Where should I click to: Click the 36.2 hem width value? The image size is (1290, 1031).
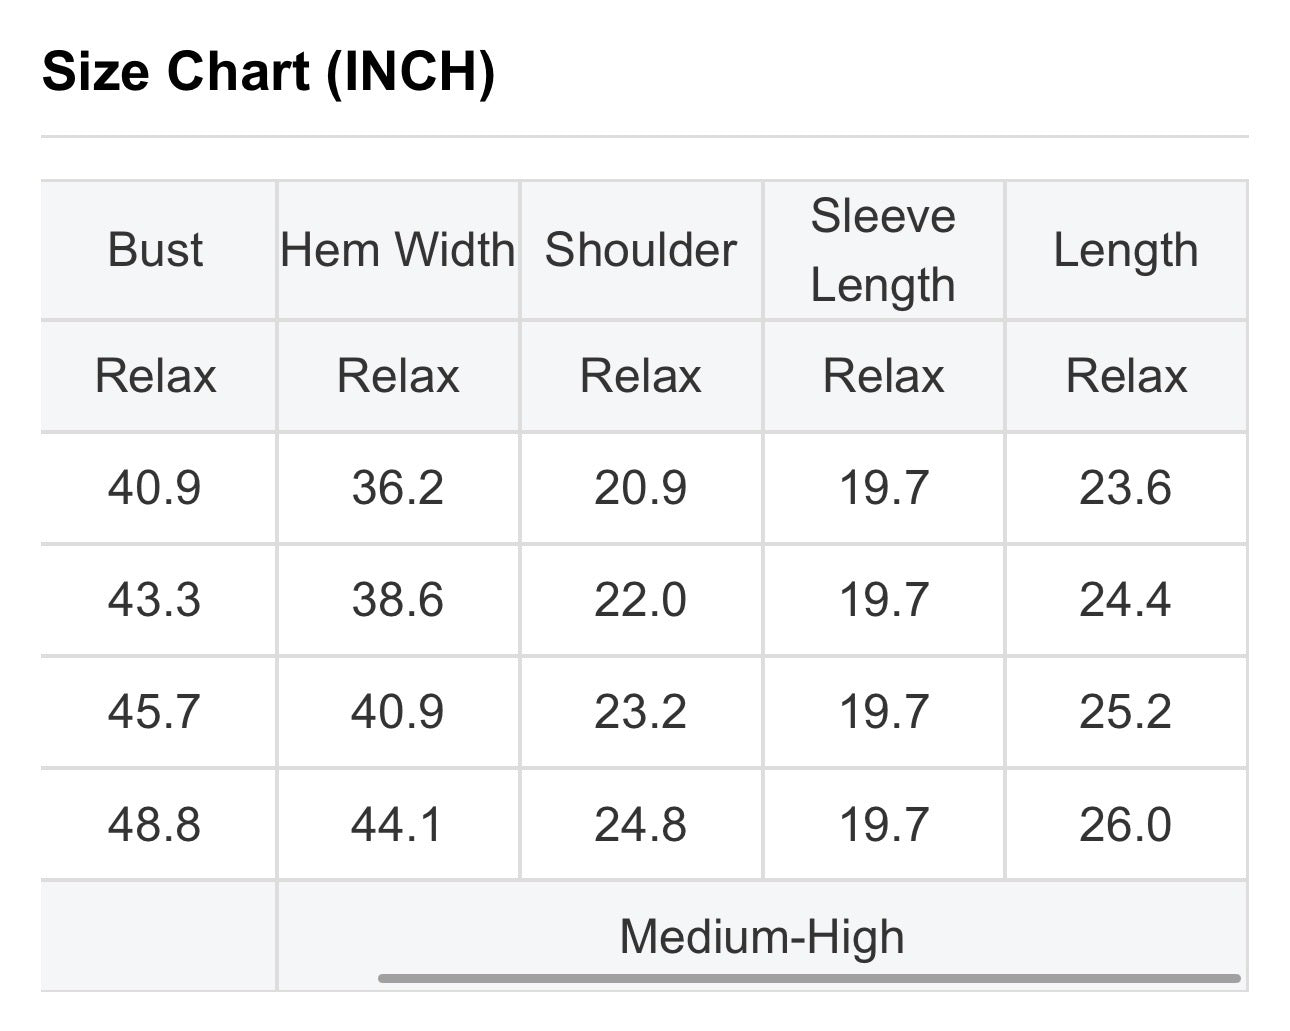pyautogui.click(x=398, y=488)
